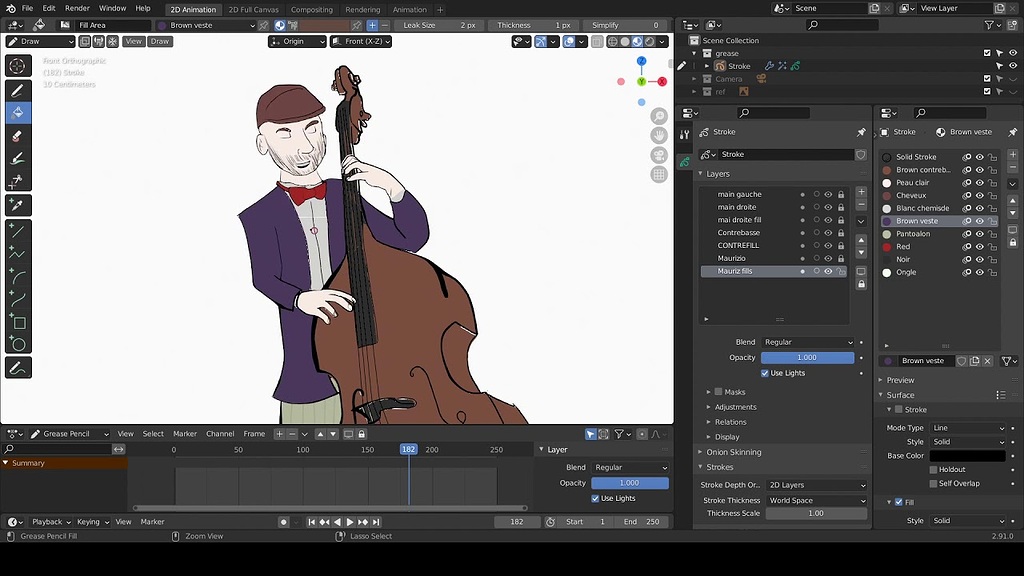
Task: Select the Mauriz fills layer
Action: click(x=774, y=271)
